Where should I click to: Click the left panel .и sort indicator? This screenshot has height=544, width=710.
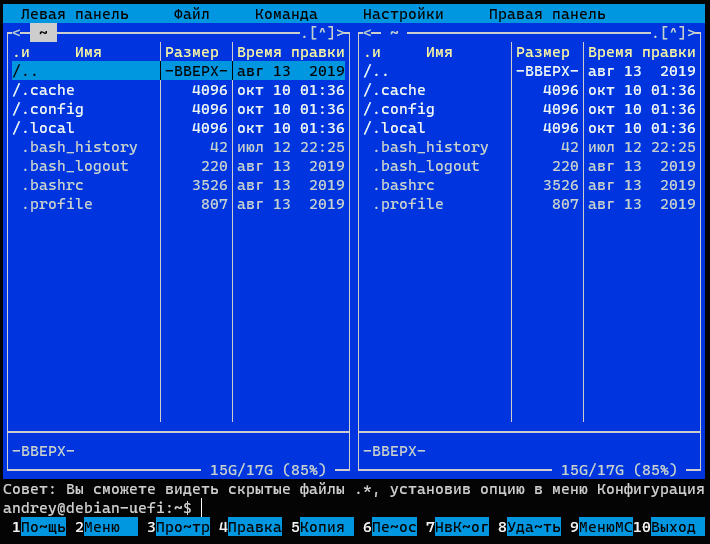click(x=21, y=52)
